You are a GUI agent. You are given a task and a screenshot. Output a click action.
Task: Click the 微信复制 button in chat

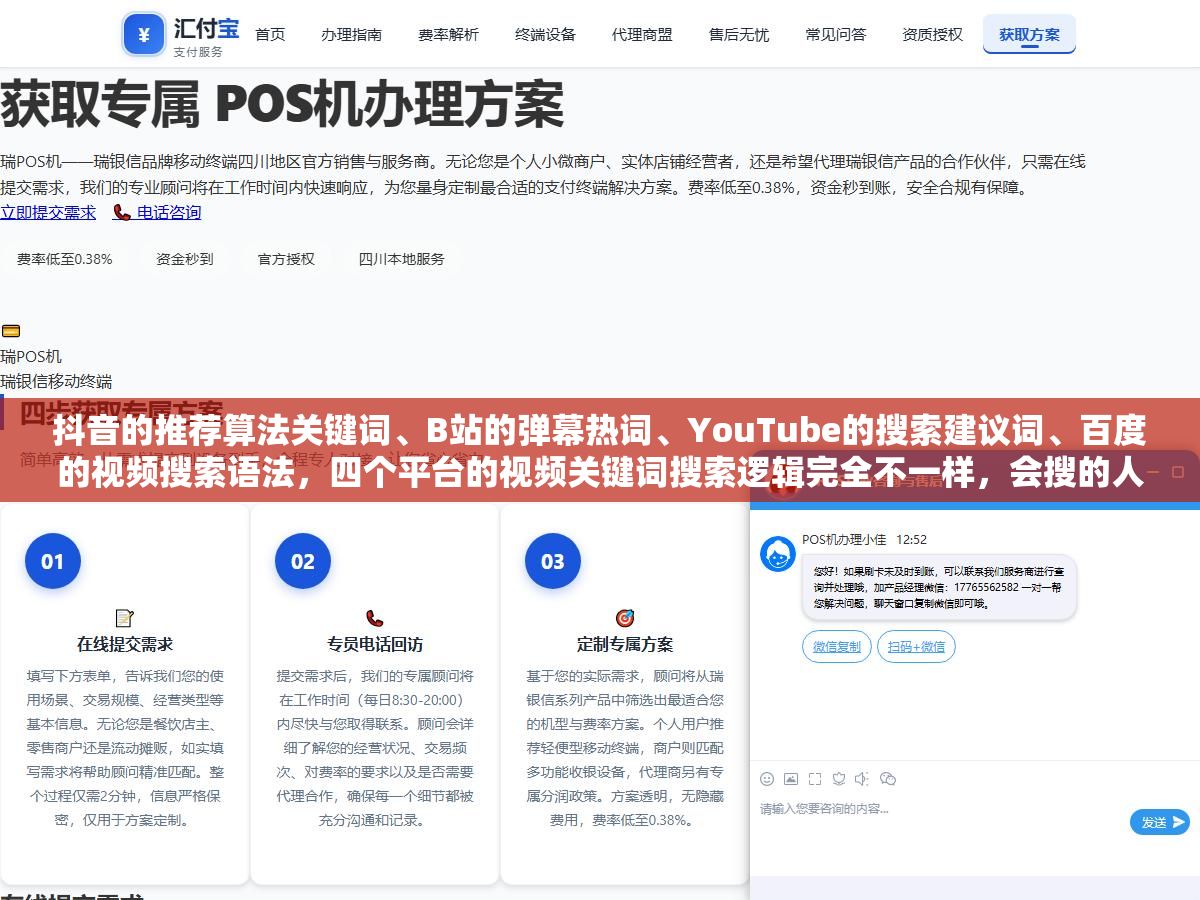(837, 647)
